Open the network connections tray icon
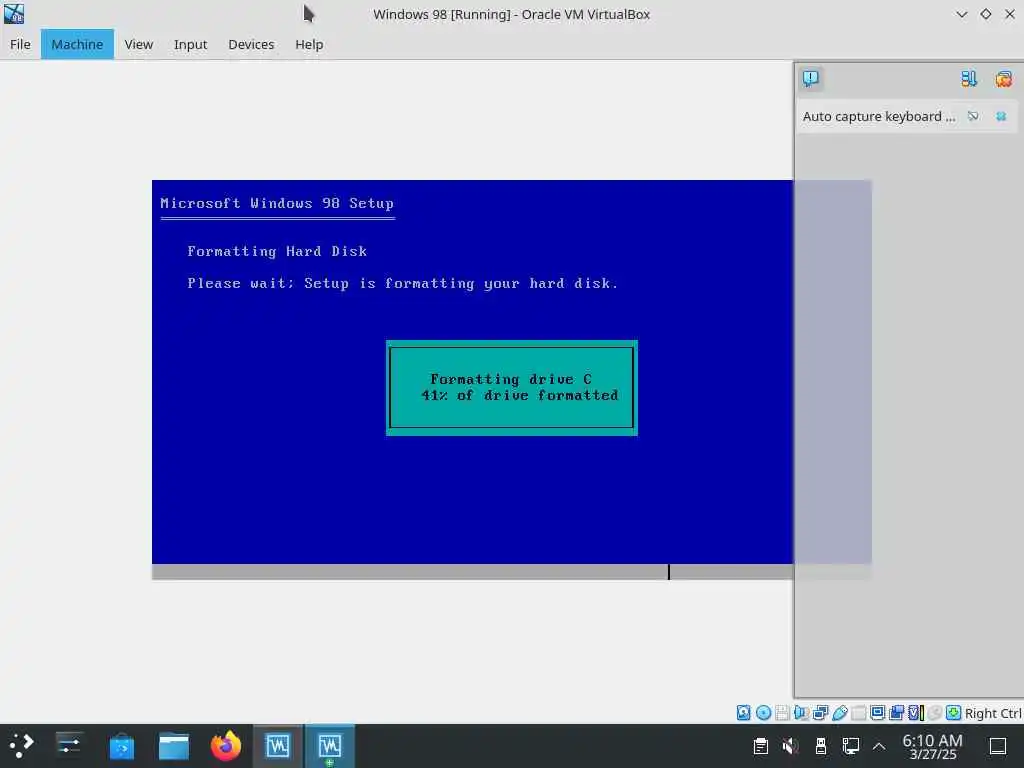This screenshot has height=768, width=1024. (850, 745)
